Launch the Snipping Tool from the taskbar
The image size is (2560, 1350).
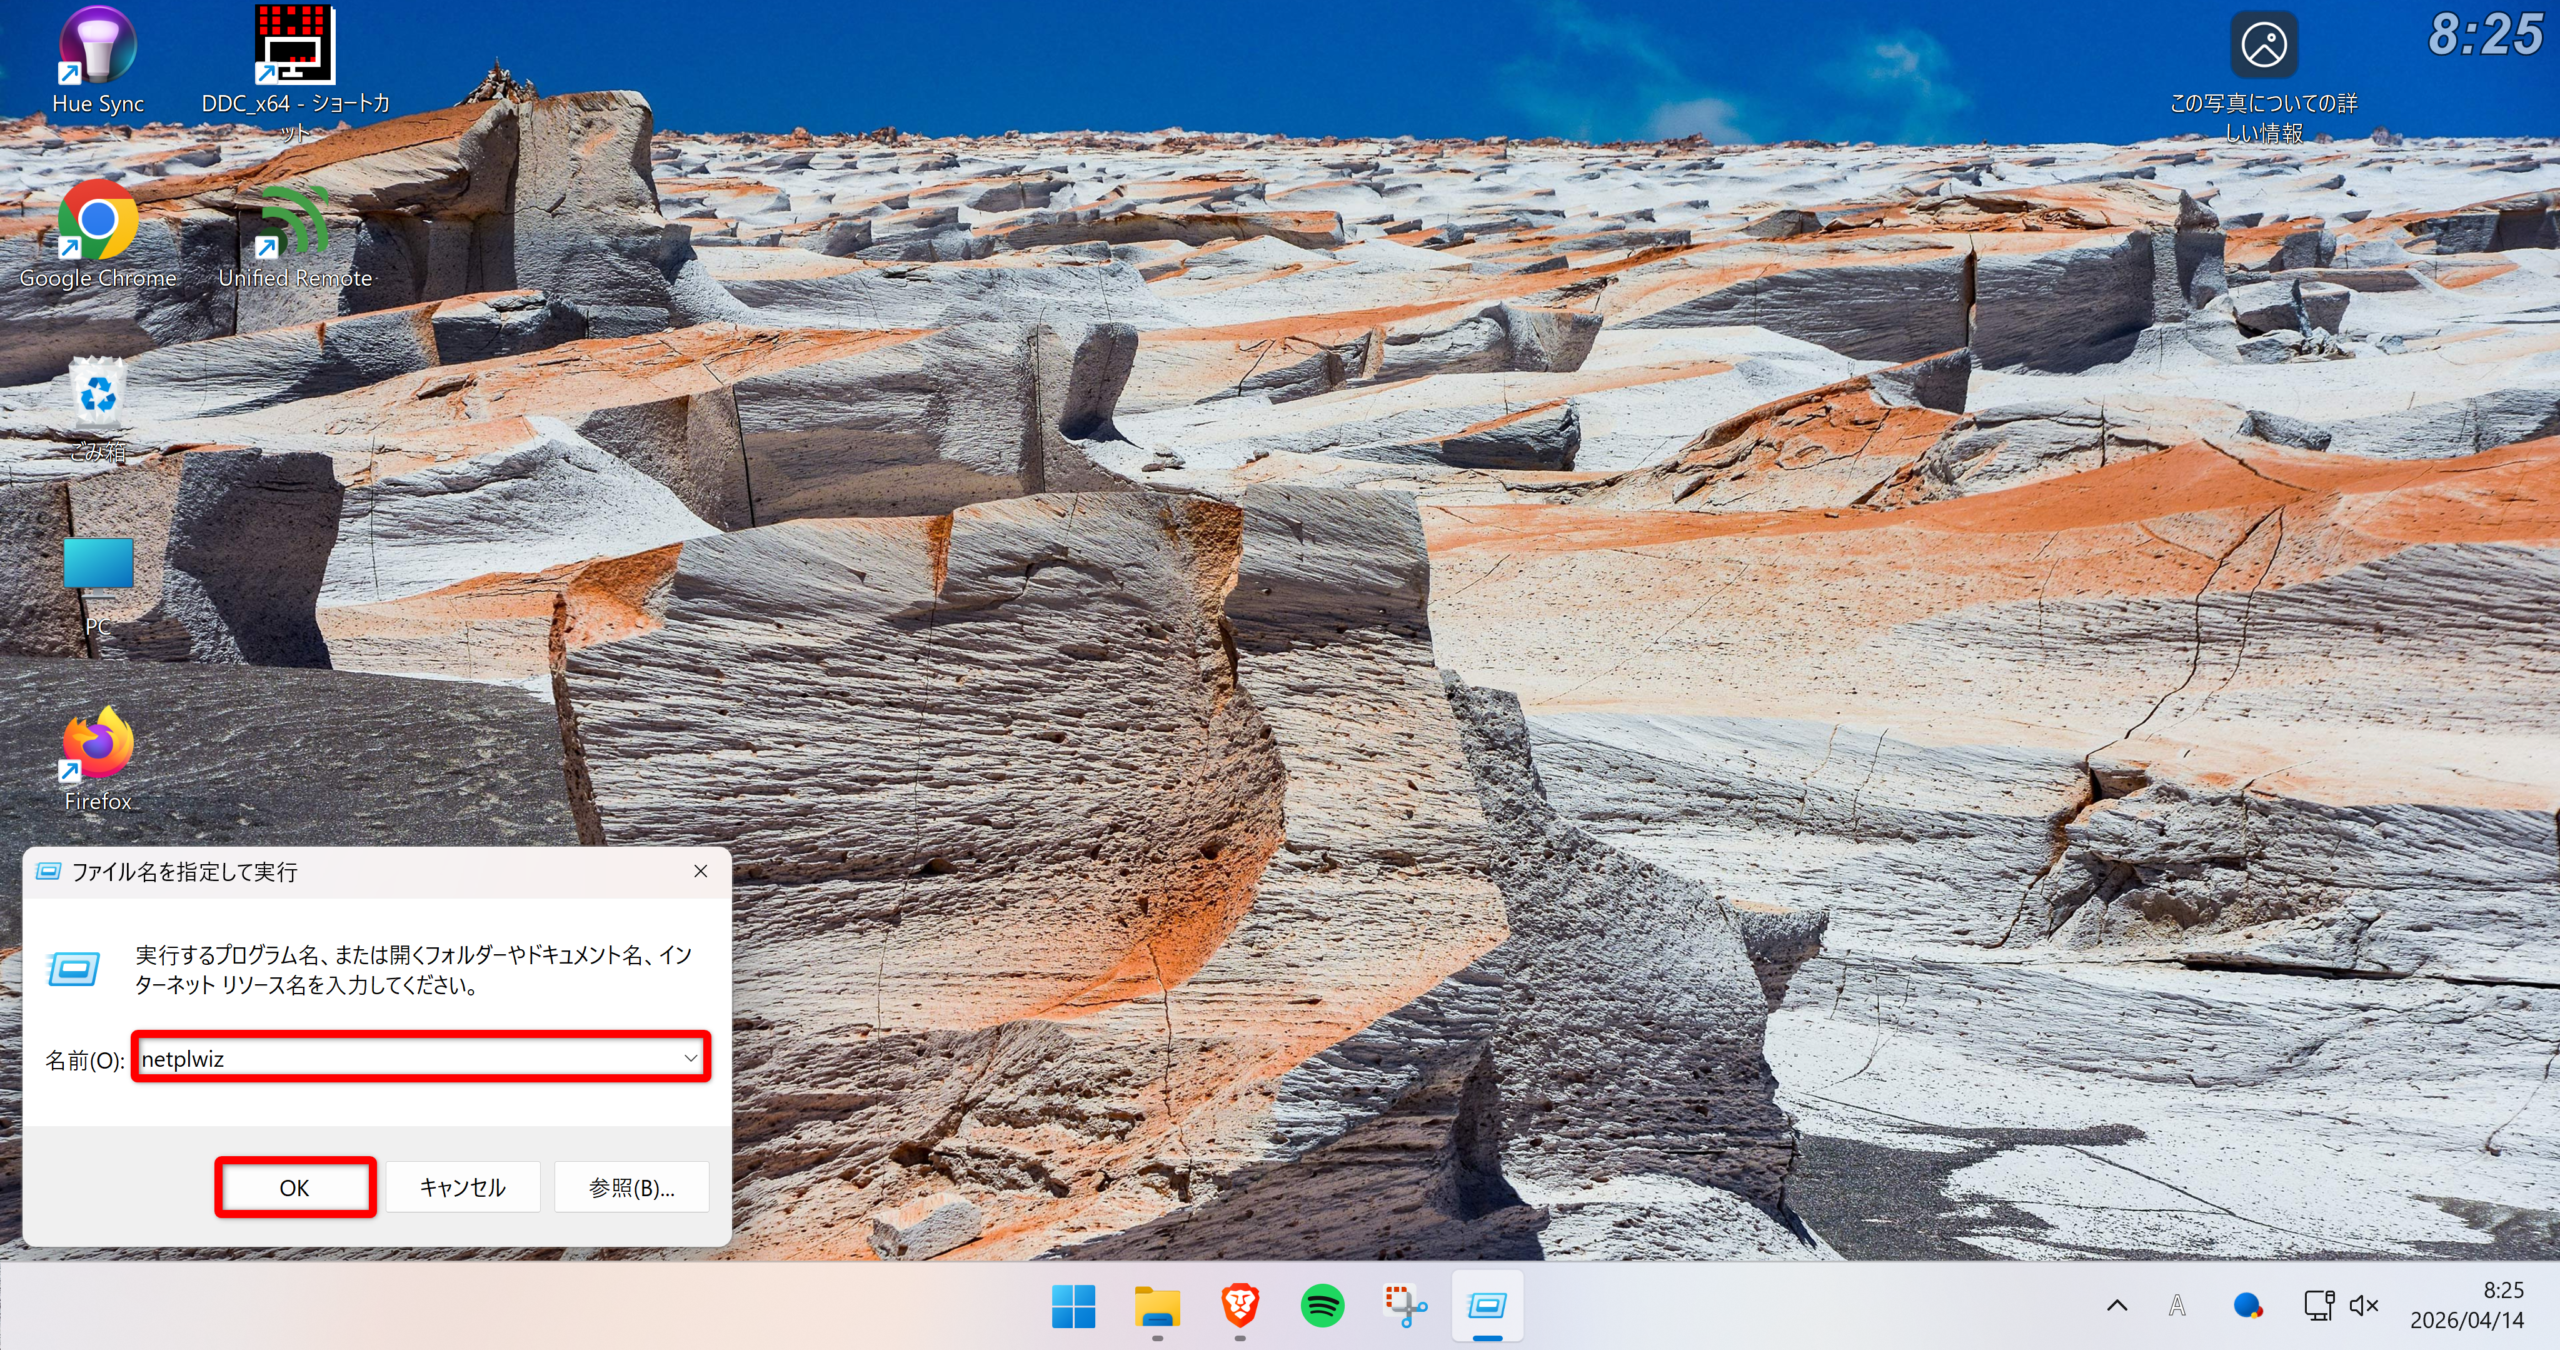coord(1405,1306)
